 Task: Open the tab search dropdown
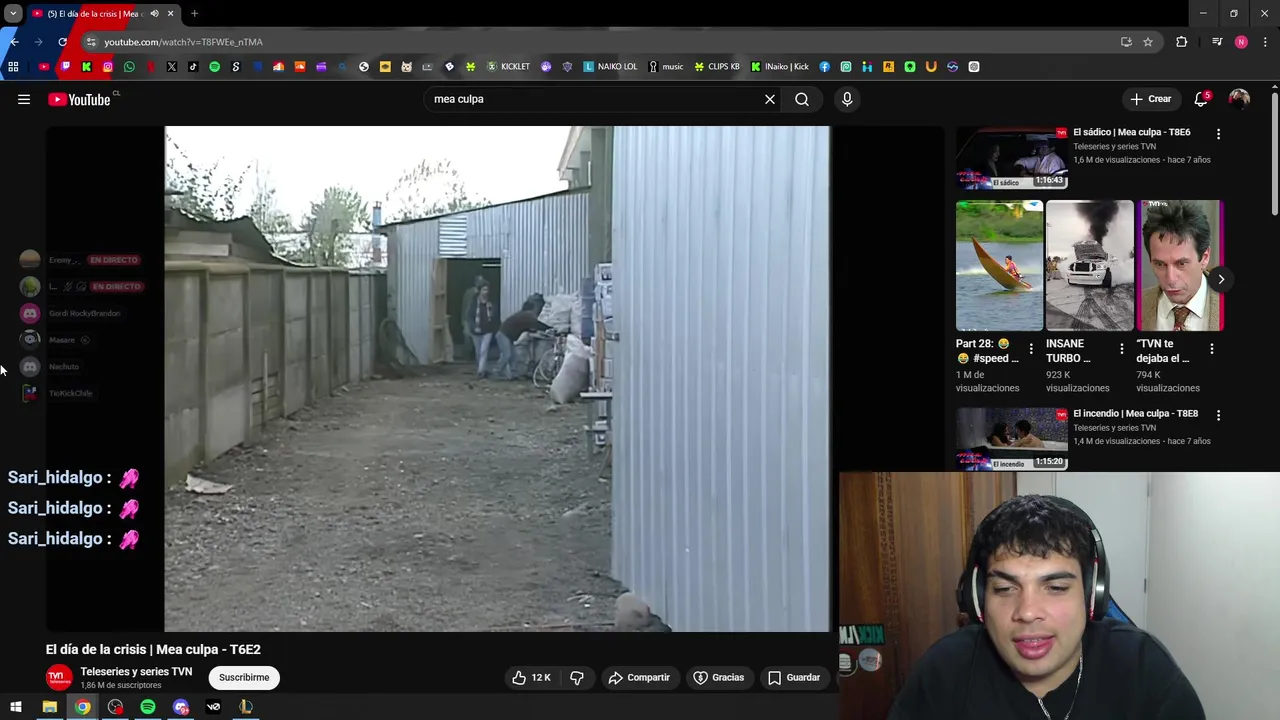tap(13, 14)
